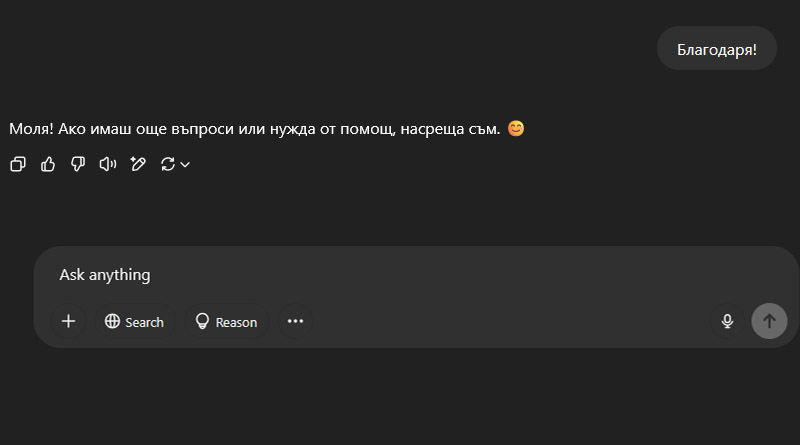Expand the model switcher chevron beside regenerate
The height and width of the screenshot is (445, 800).
coord(185,165)
